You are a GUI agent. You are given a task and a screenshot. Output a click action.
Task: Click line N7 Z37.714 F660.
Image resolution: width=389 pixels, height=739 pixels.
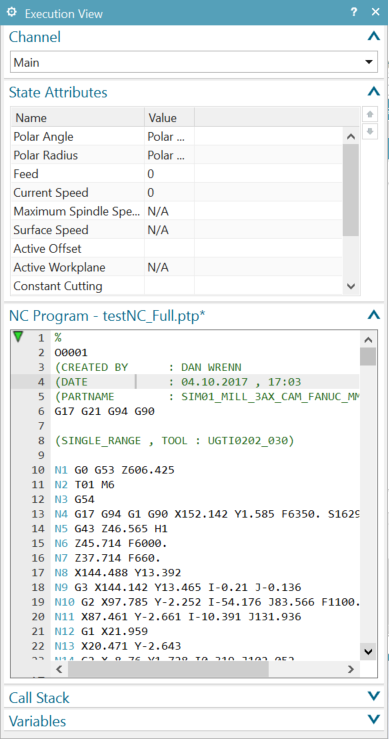click(x=108, y=558)
